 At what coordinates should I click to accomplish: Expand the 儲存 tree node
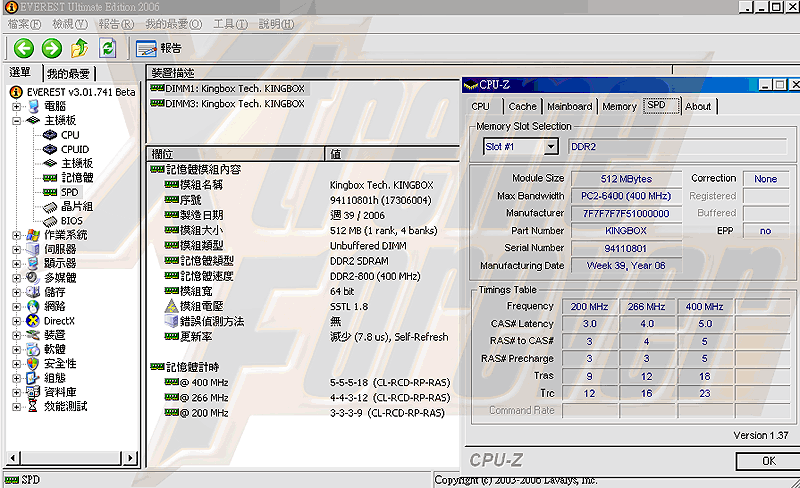pyautogui.click(x=16, y=292)
